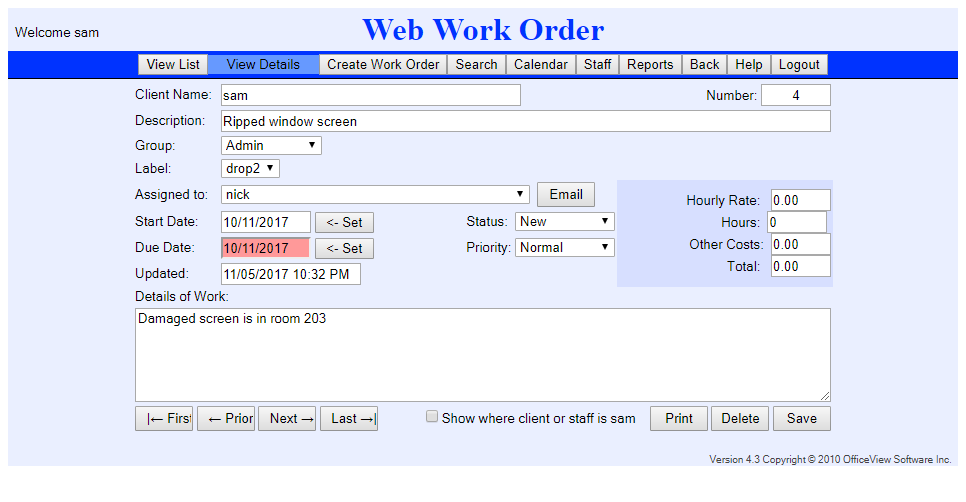Set the Due Date using Set button
This screenshot has width=966, height=502.
(345, 248)
